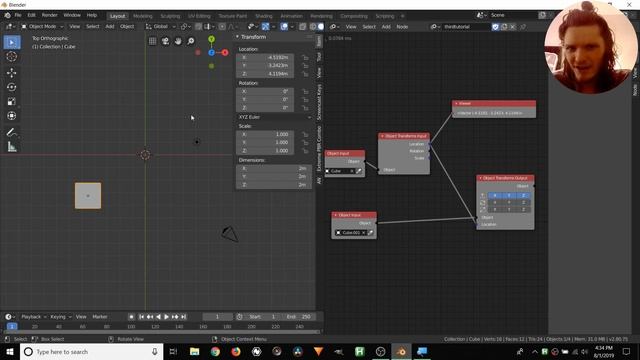Open the Edit menu
Viewport: 640px width, 360px height.
click(31, 15)
